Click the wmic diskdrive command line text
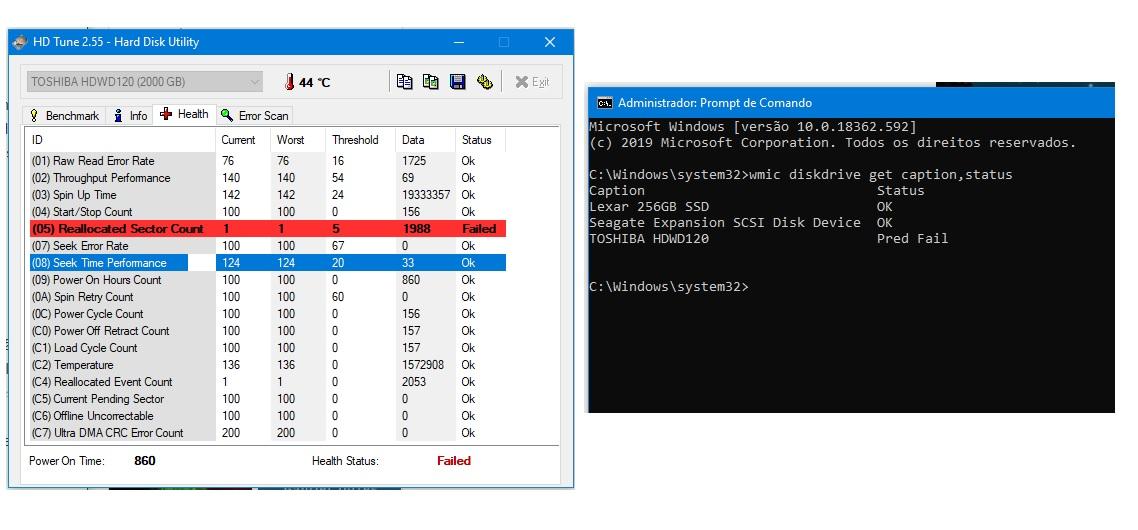This screenshot has height=530, width=1138. (x=880, y=174)
